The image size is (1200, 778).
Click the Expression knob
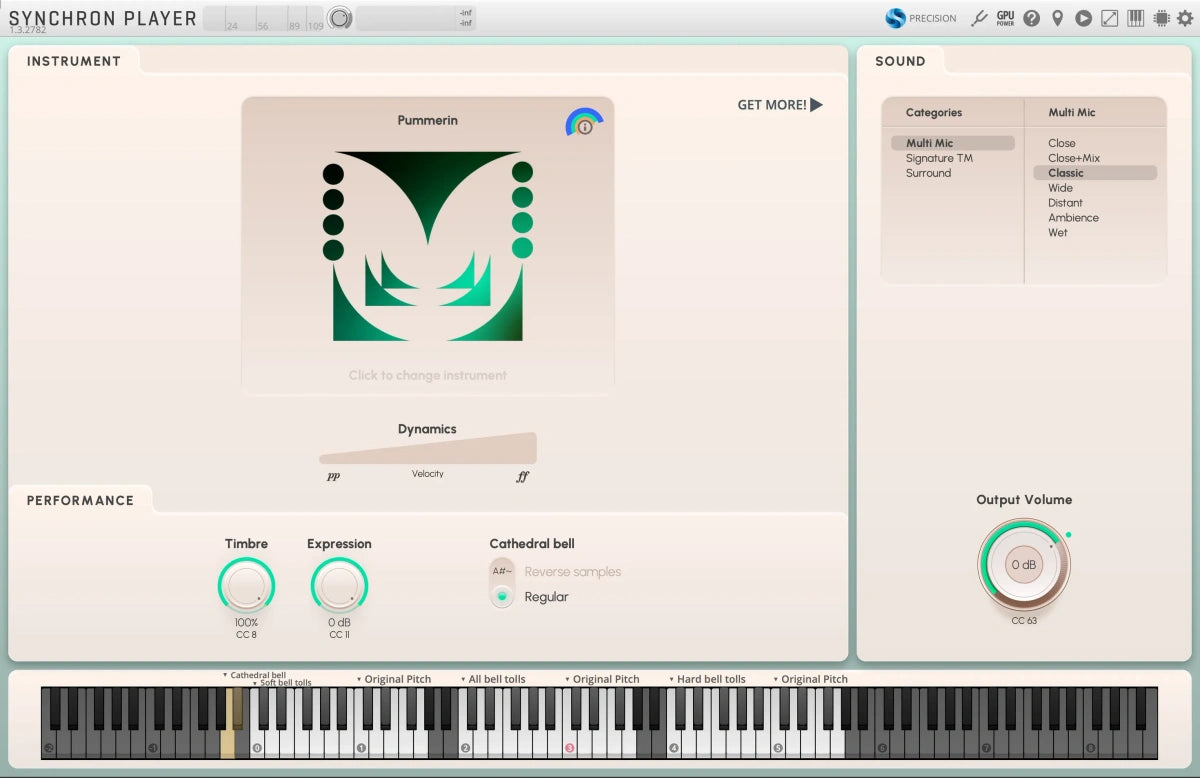coord(339,585)
